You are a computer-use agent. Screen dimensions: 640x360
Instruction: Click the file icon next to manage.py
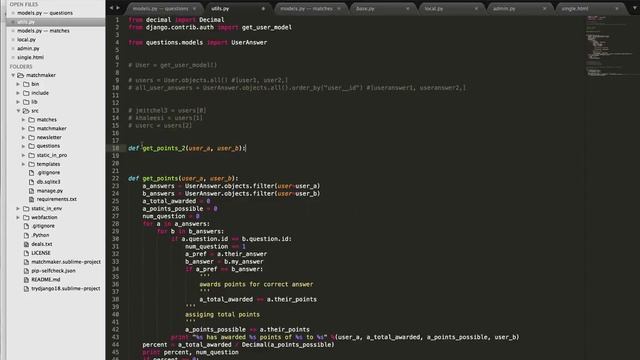[31, 191]
